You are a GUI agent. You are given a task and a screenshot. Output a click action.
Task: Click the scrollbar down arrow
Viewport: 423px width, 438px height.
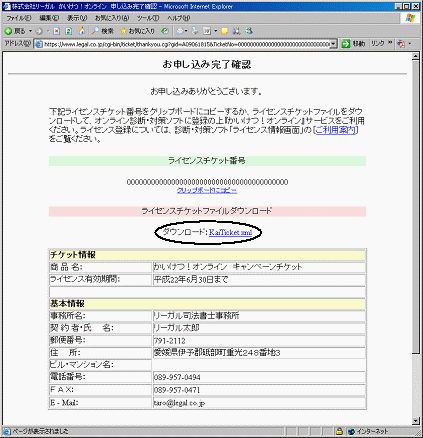(x=415, y=421)
